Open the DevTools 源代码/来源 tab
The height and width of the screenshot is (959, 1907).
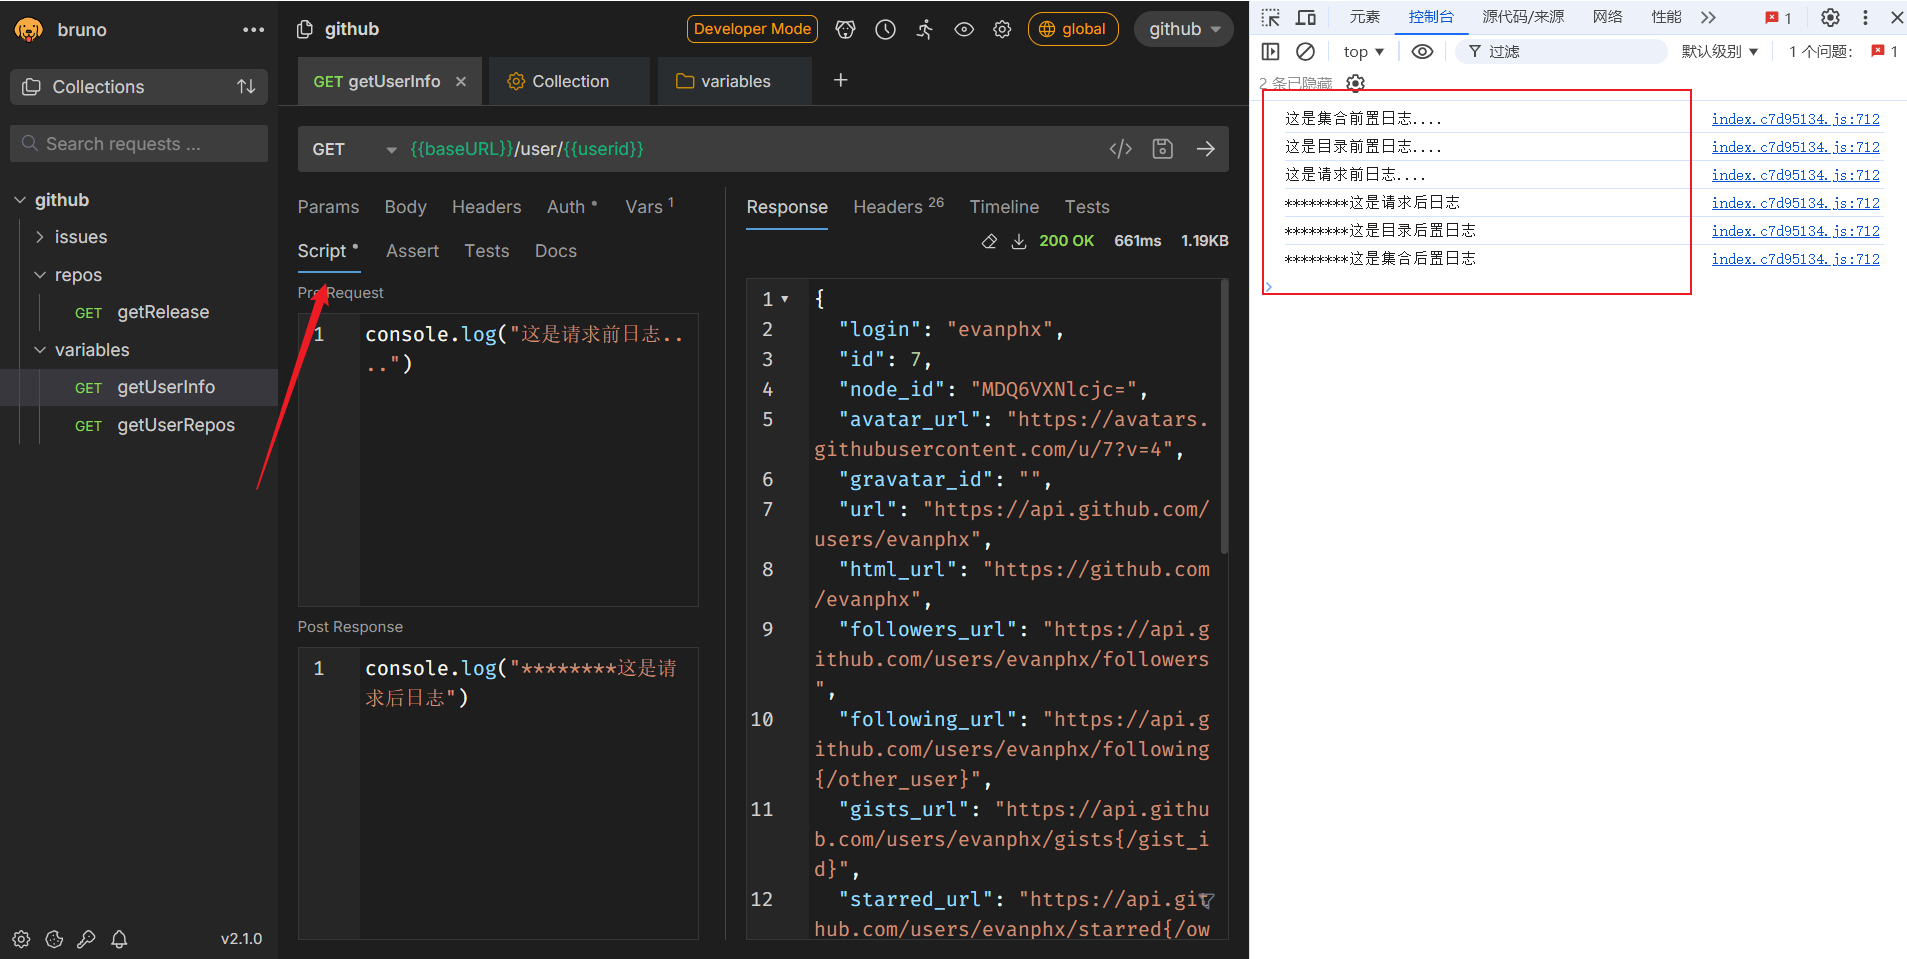click(x=1523, y=17)
